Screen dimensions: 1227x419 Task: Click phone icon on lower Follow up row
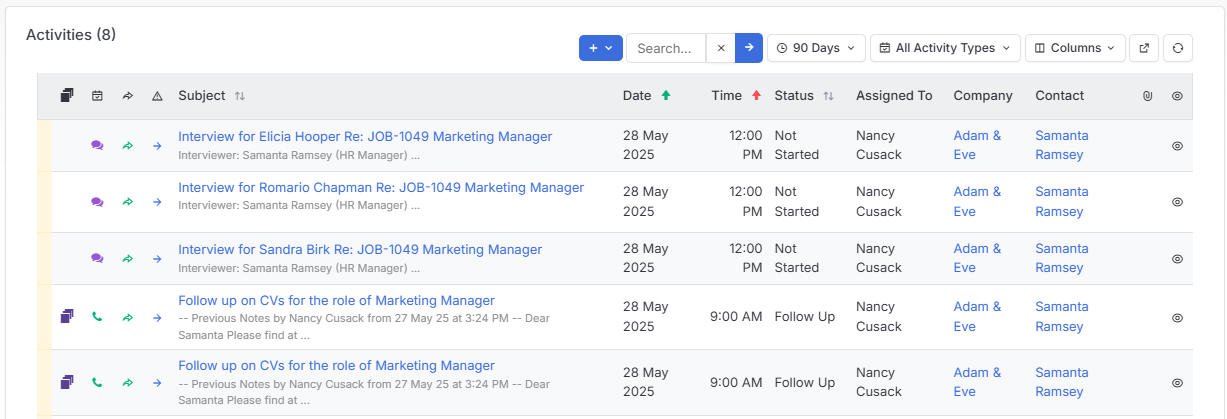tap(97, 382)
